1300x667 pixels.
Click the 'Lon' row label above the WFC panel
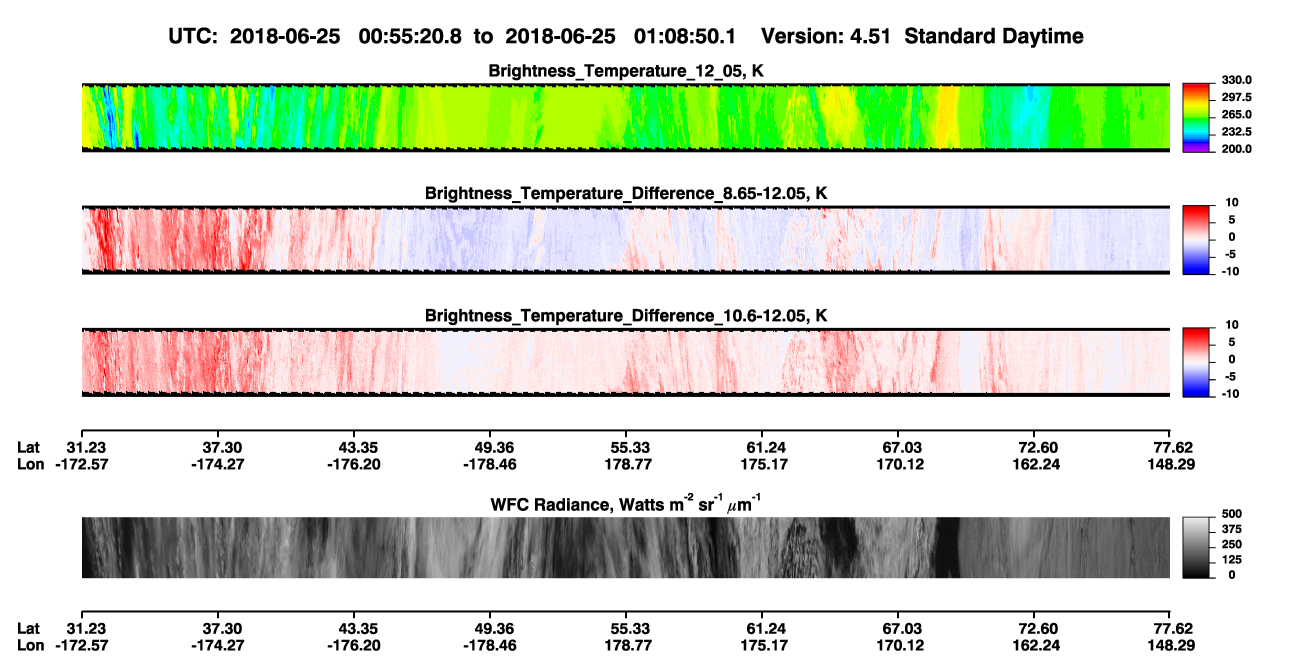pos(31,464)
